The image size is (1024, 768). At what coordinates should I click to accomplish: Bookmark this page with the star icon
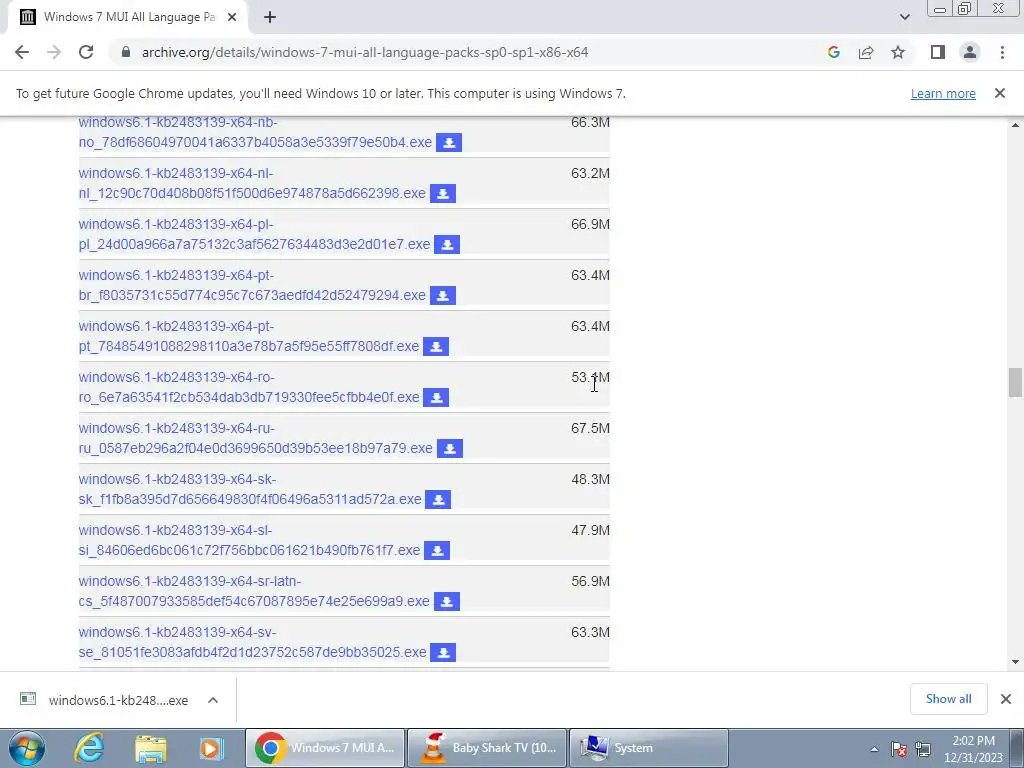(x=898, y=52)
